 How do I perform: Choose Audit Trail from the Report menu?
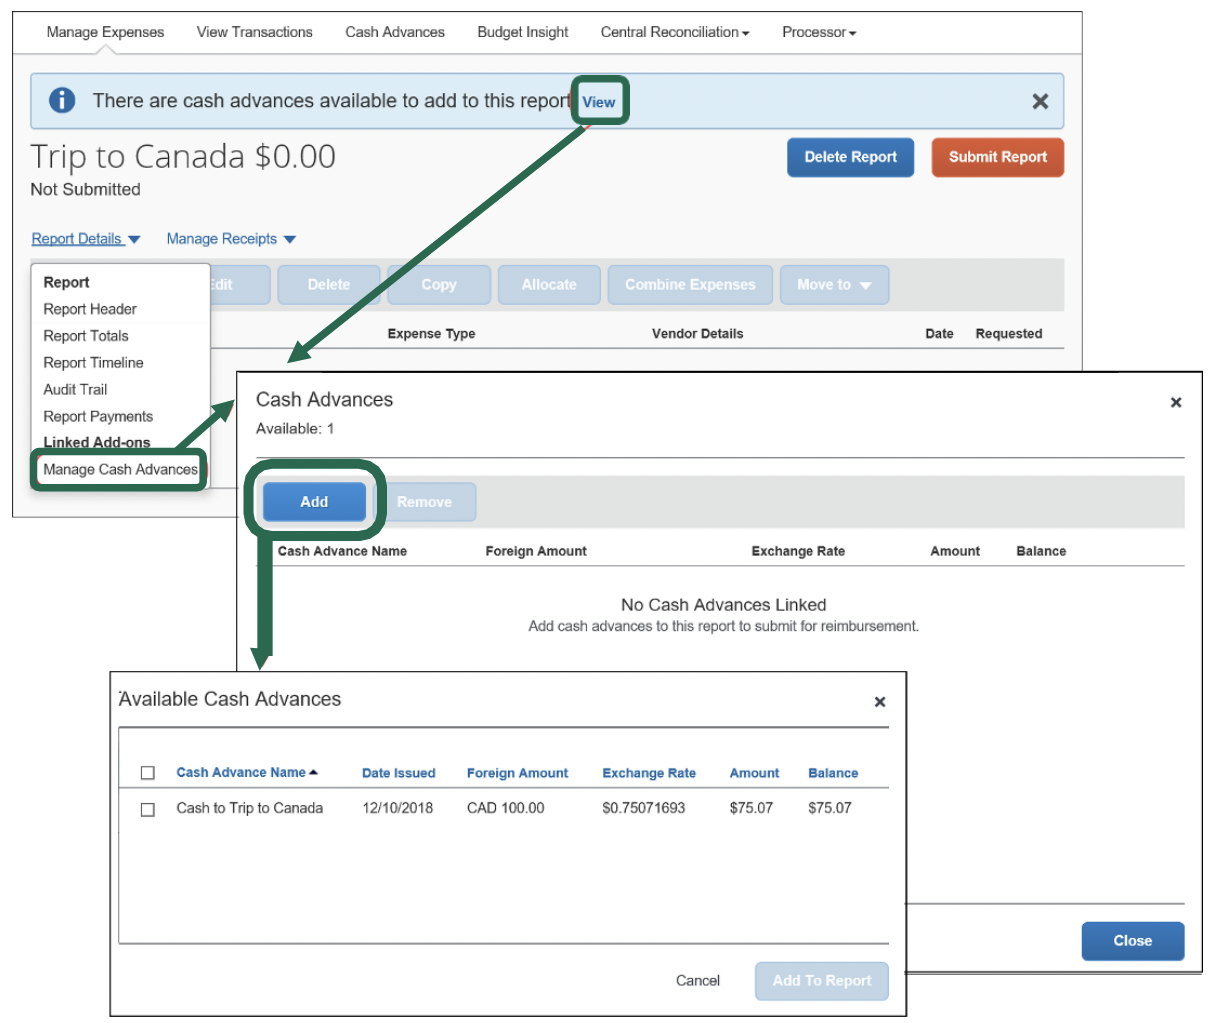[x=75, y=389]
